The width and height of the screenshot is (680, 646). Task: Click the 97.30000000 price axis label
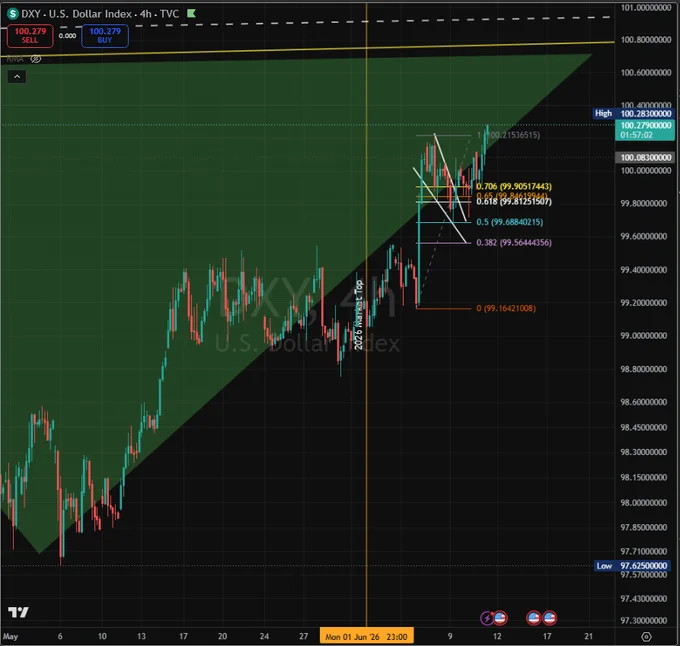click(x=644, y=620)
